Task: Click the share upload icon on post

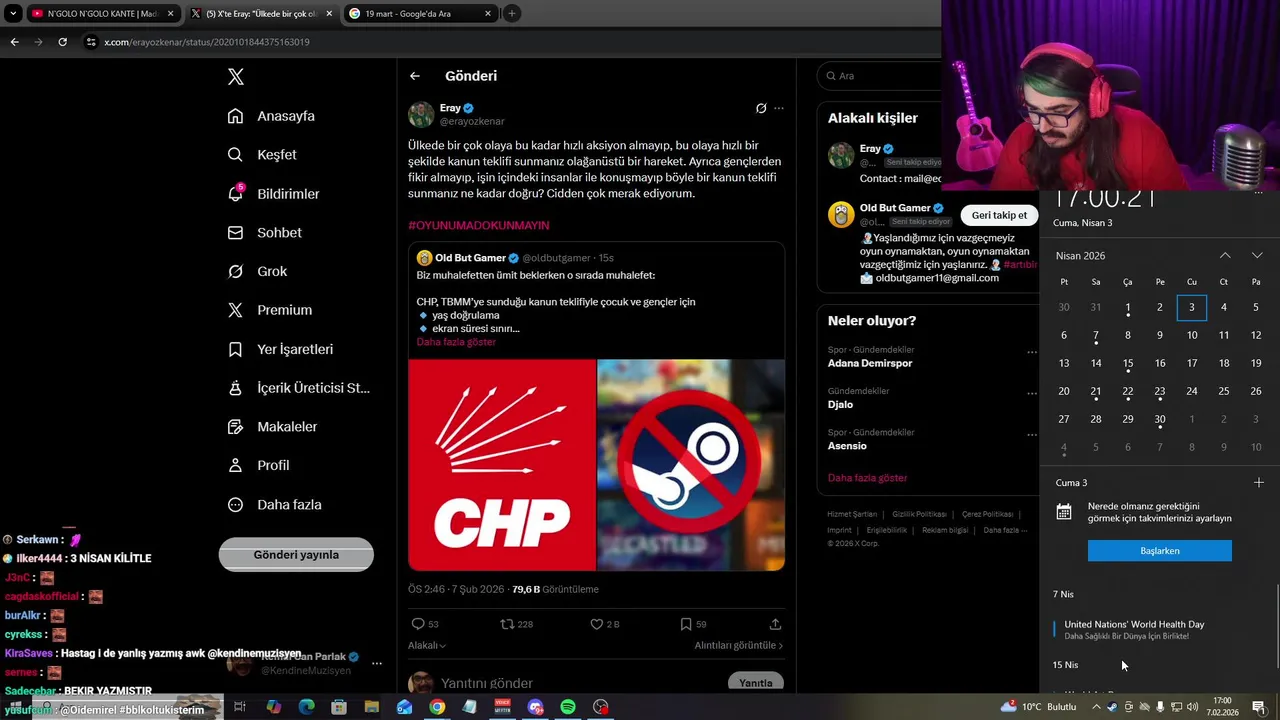Action: click(x=775, y=624)
